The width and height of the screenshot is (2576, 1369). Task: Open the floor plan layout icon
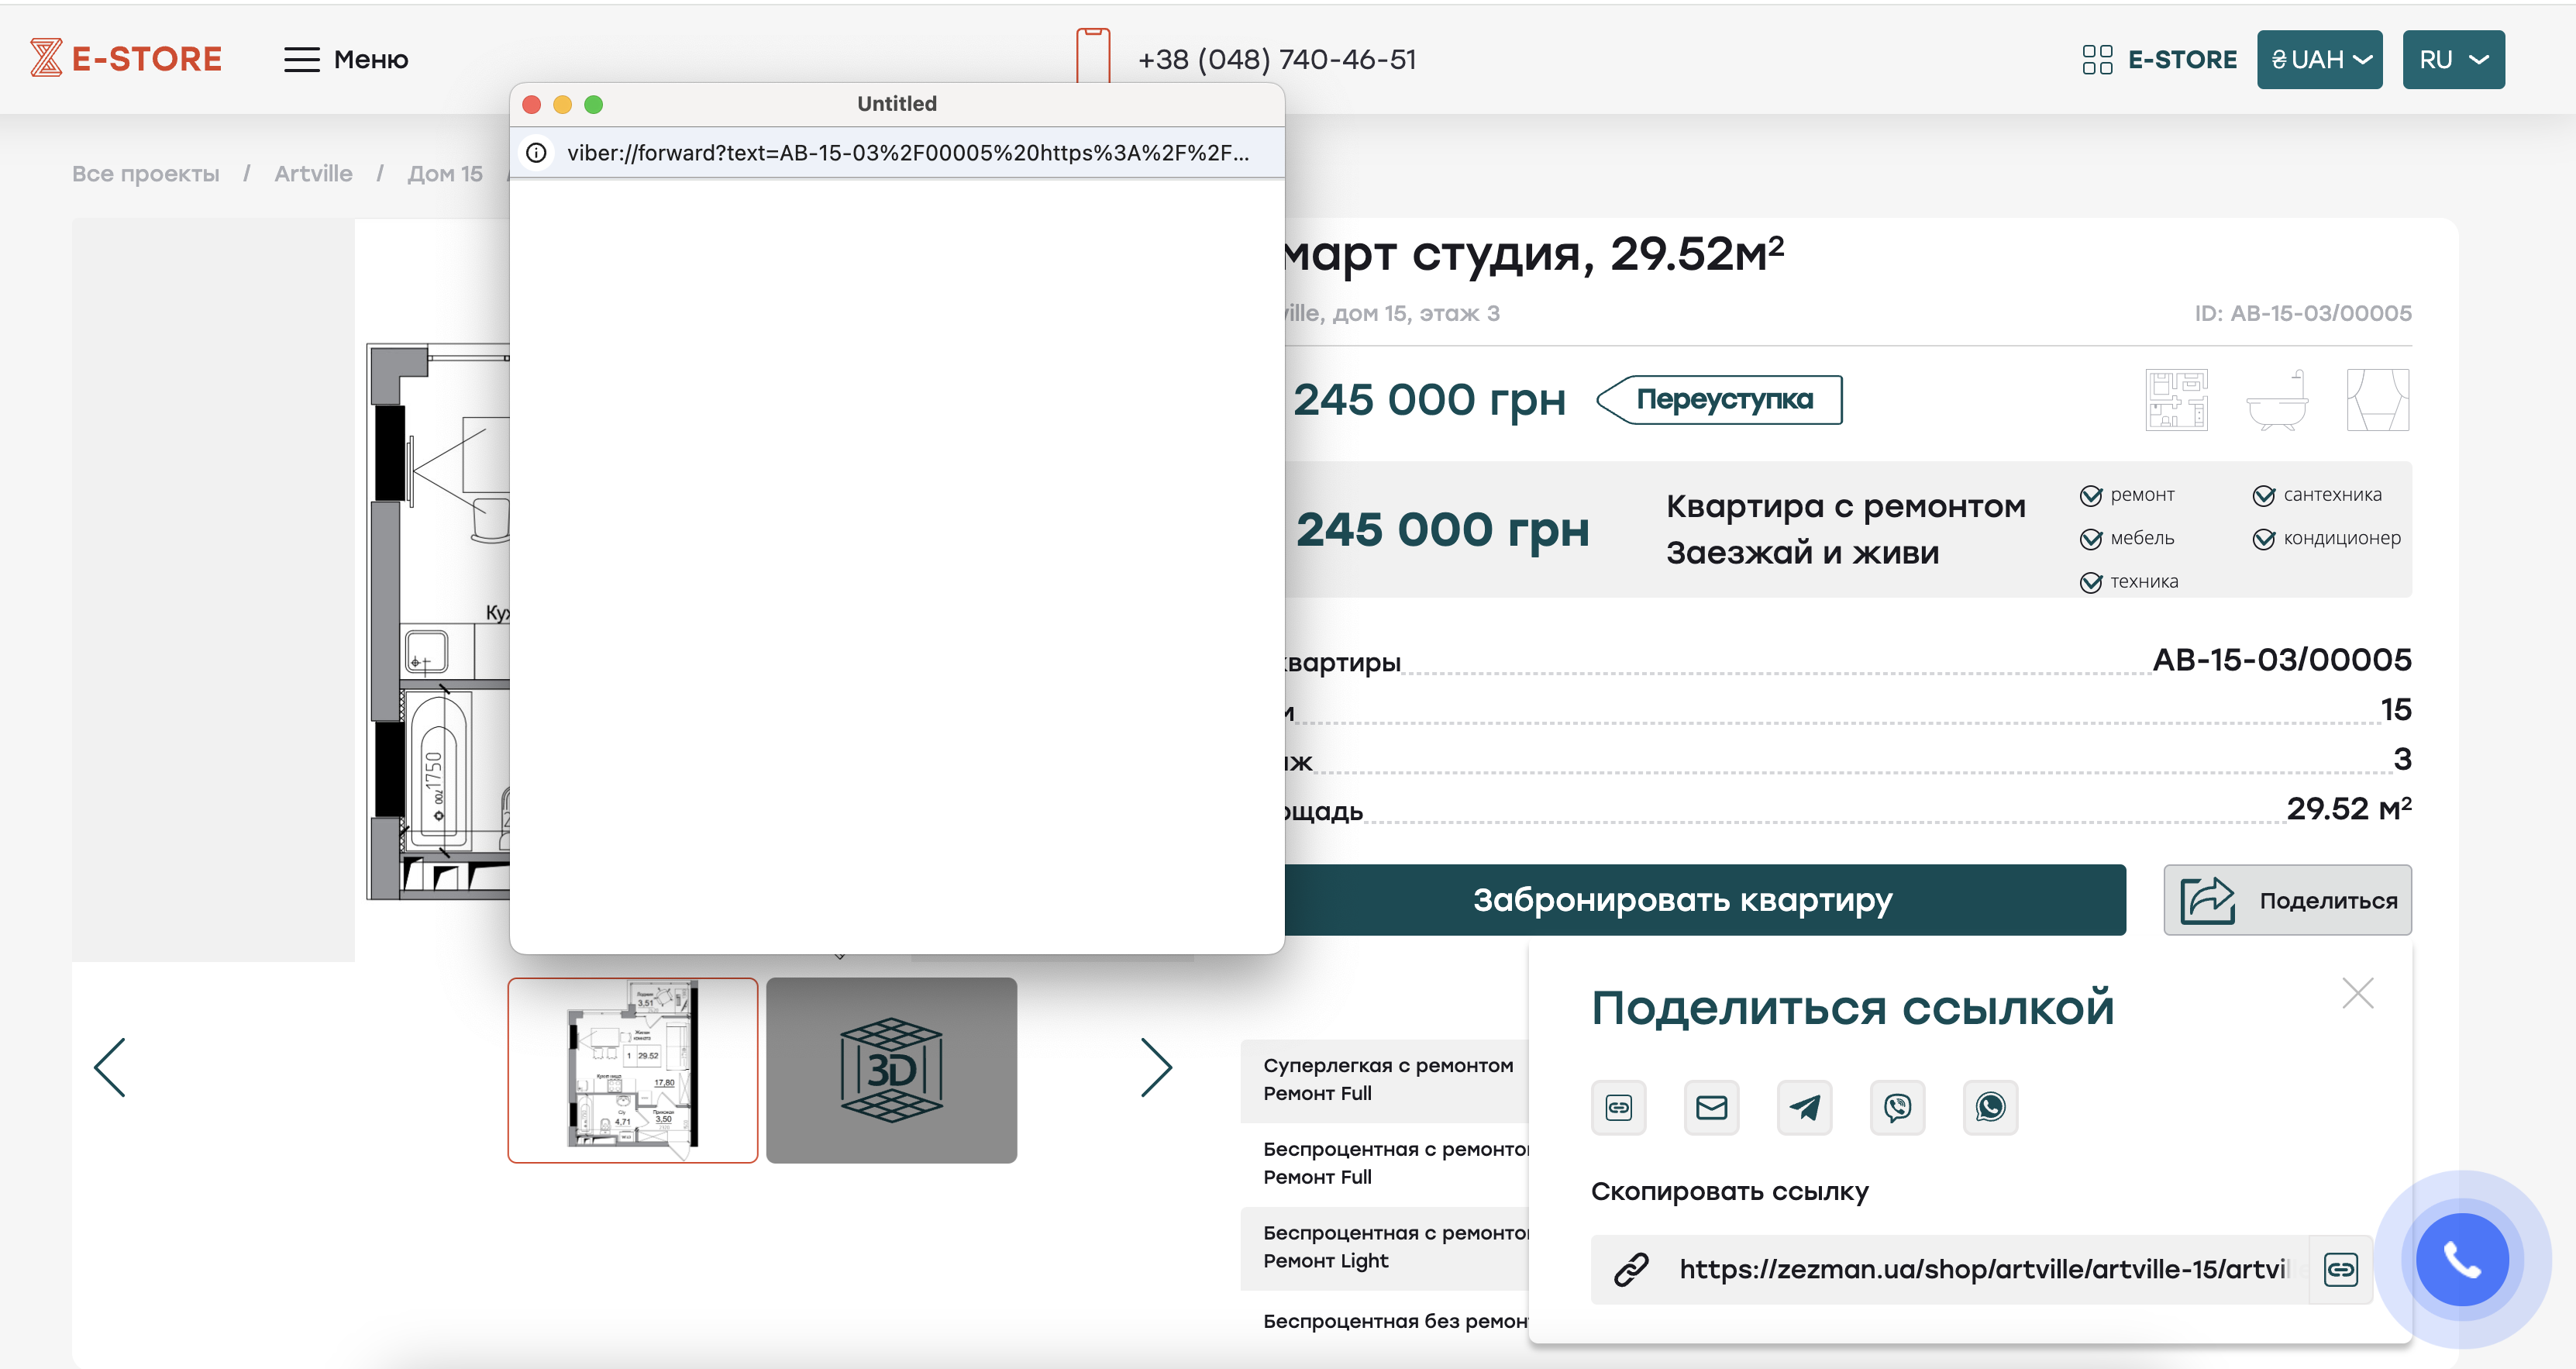2176,400
